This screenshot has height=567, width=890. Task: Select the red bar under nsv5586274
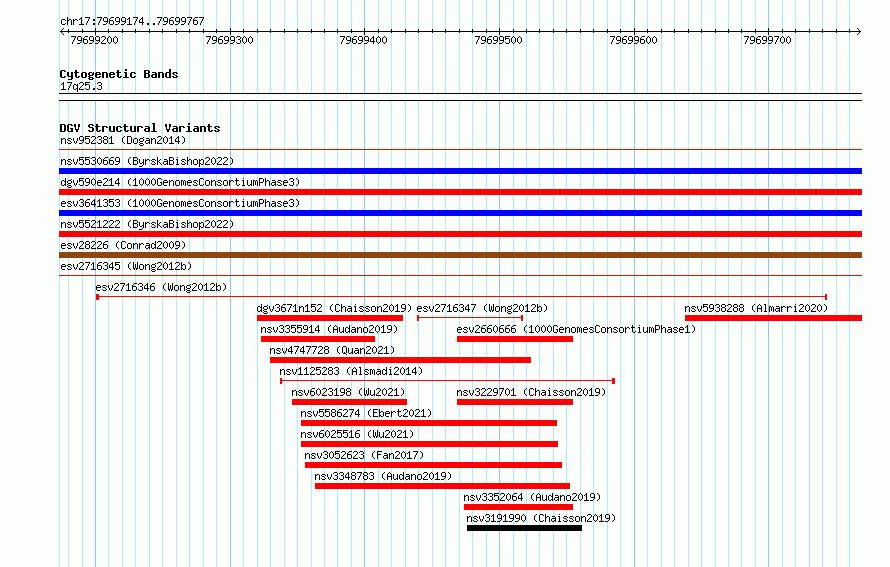429,423
